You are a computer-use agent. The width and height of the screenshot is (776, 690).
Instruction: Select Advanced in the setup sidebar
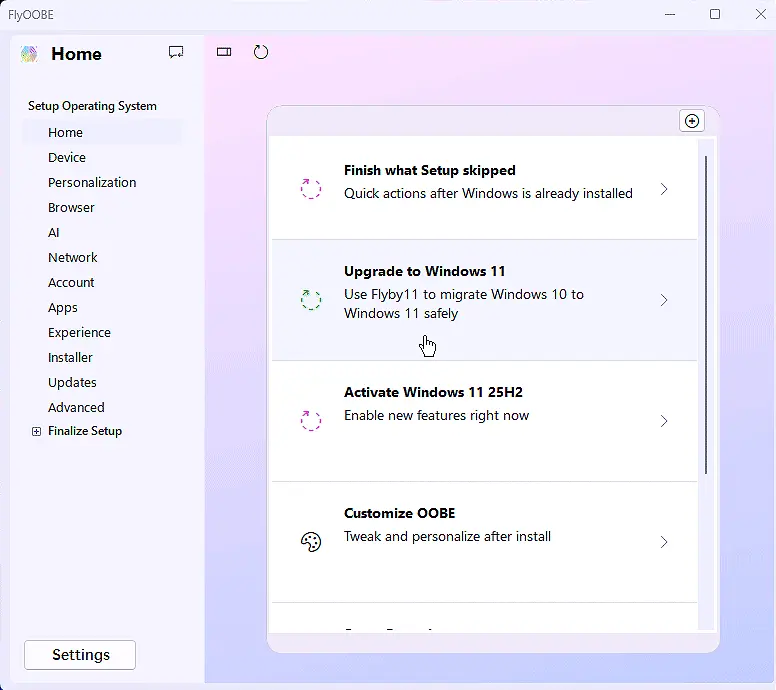coord(76,407)
